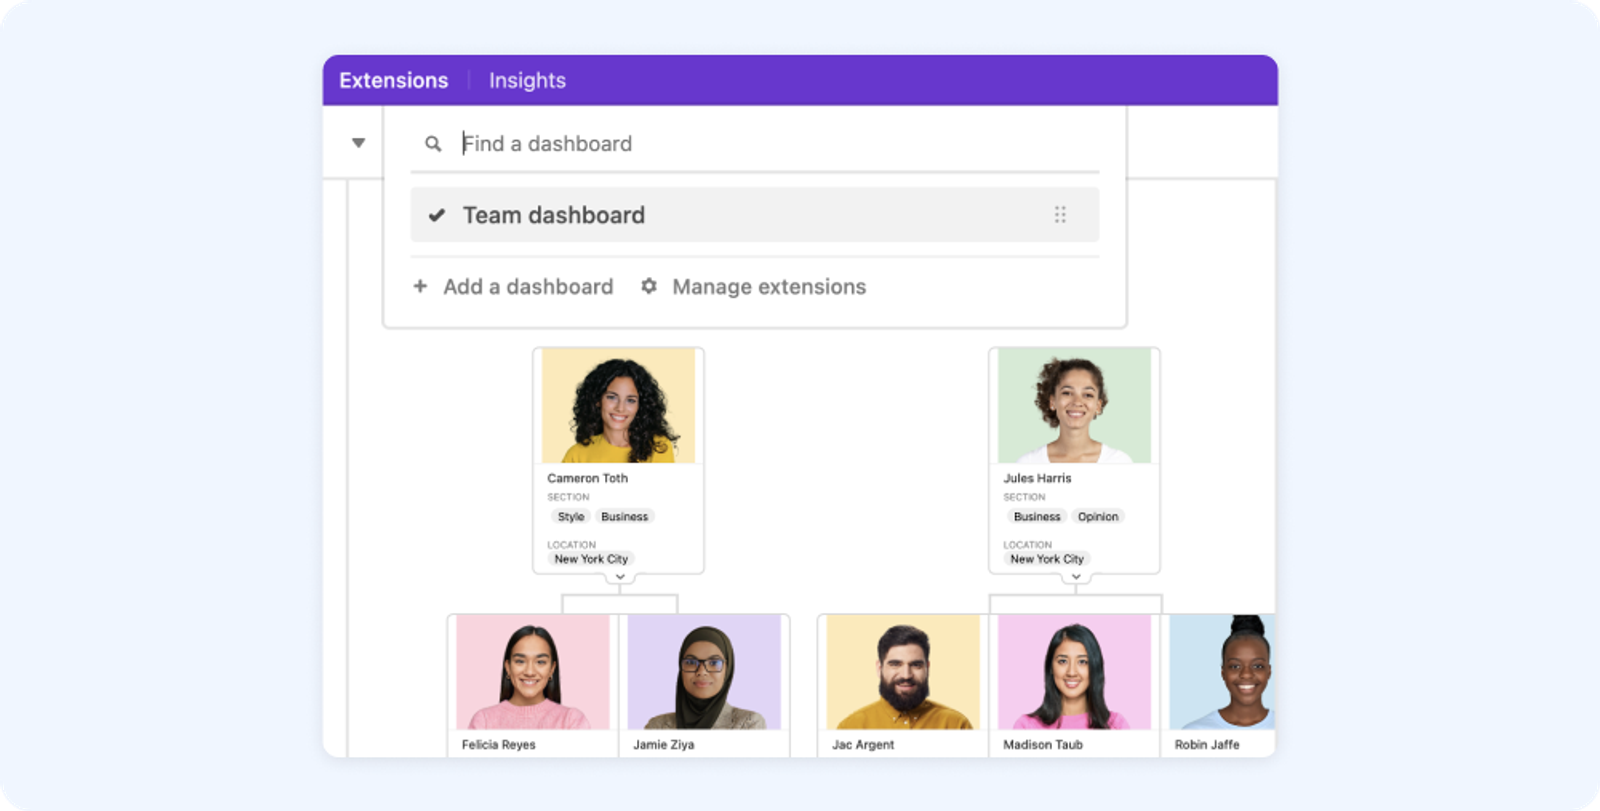Click the Cameron Toth name
Viewport: 1600px width, 811px height.
[587, 479]
